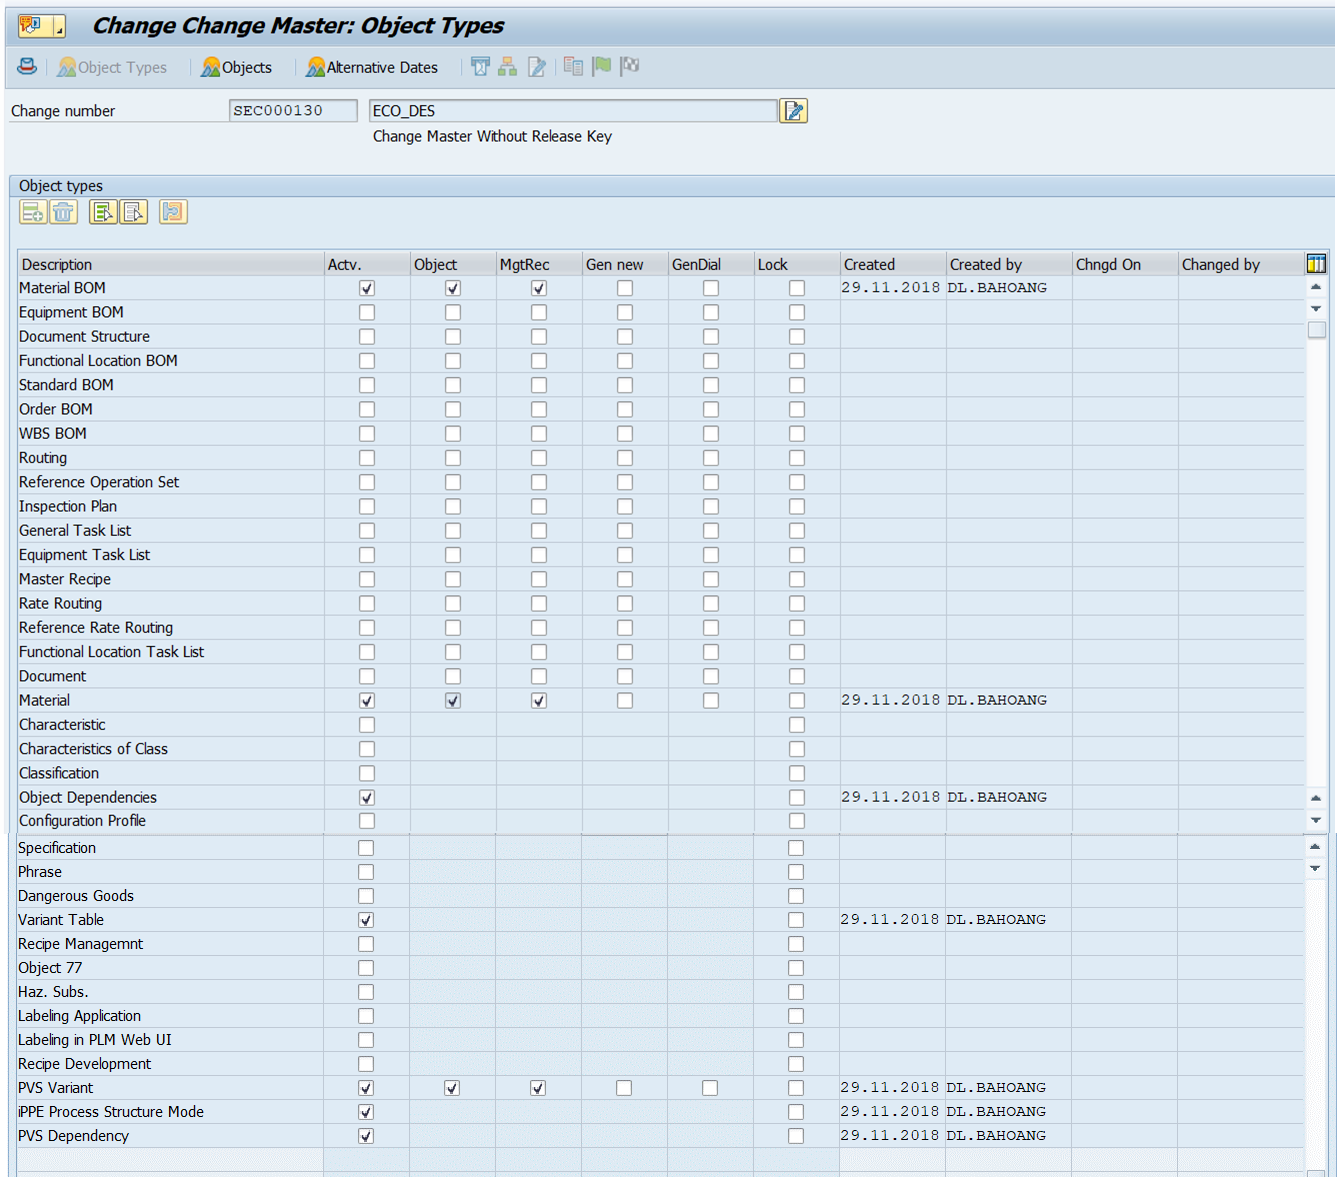Image resolution: width=1337 pixels, height=1177 pixels.
Task: Select the Functional Location Task List text
Action: (x=111, y=652)
